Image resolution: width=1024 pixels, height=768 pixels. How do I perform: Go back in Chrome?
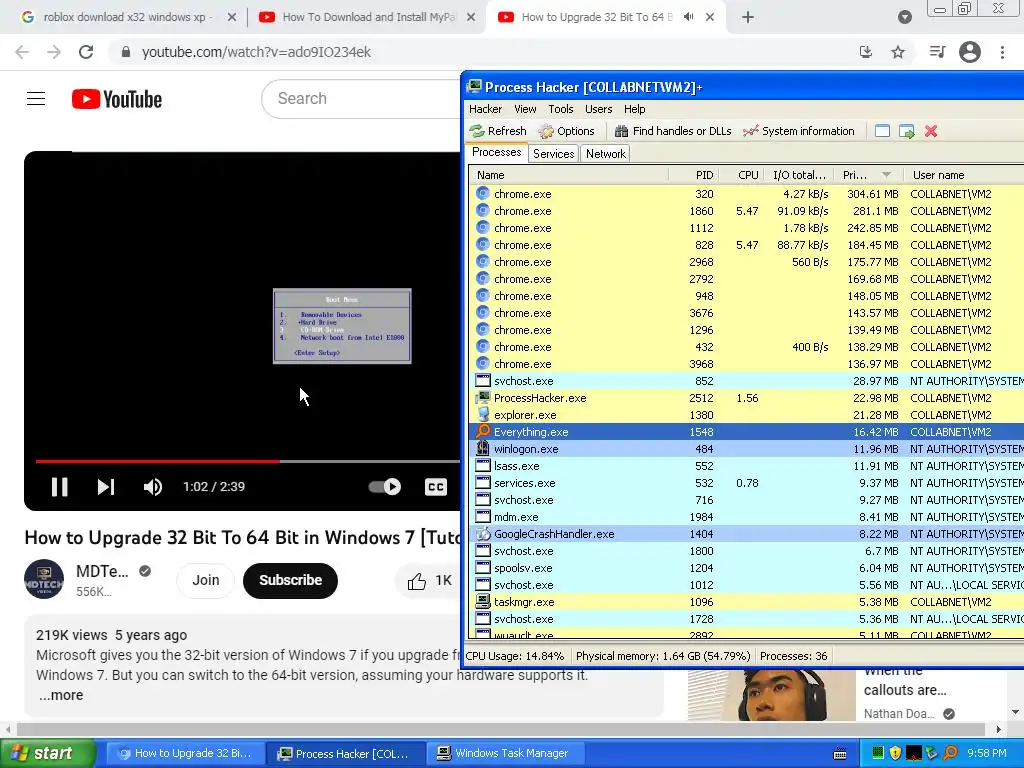(x=22, y=52)
